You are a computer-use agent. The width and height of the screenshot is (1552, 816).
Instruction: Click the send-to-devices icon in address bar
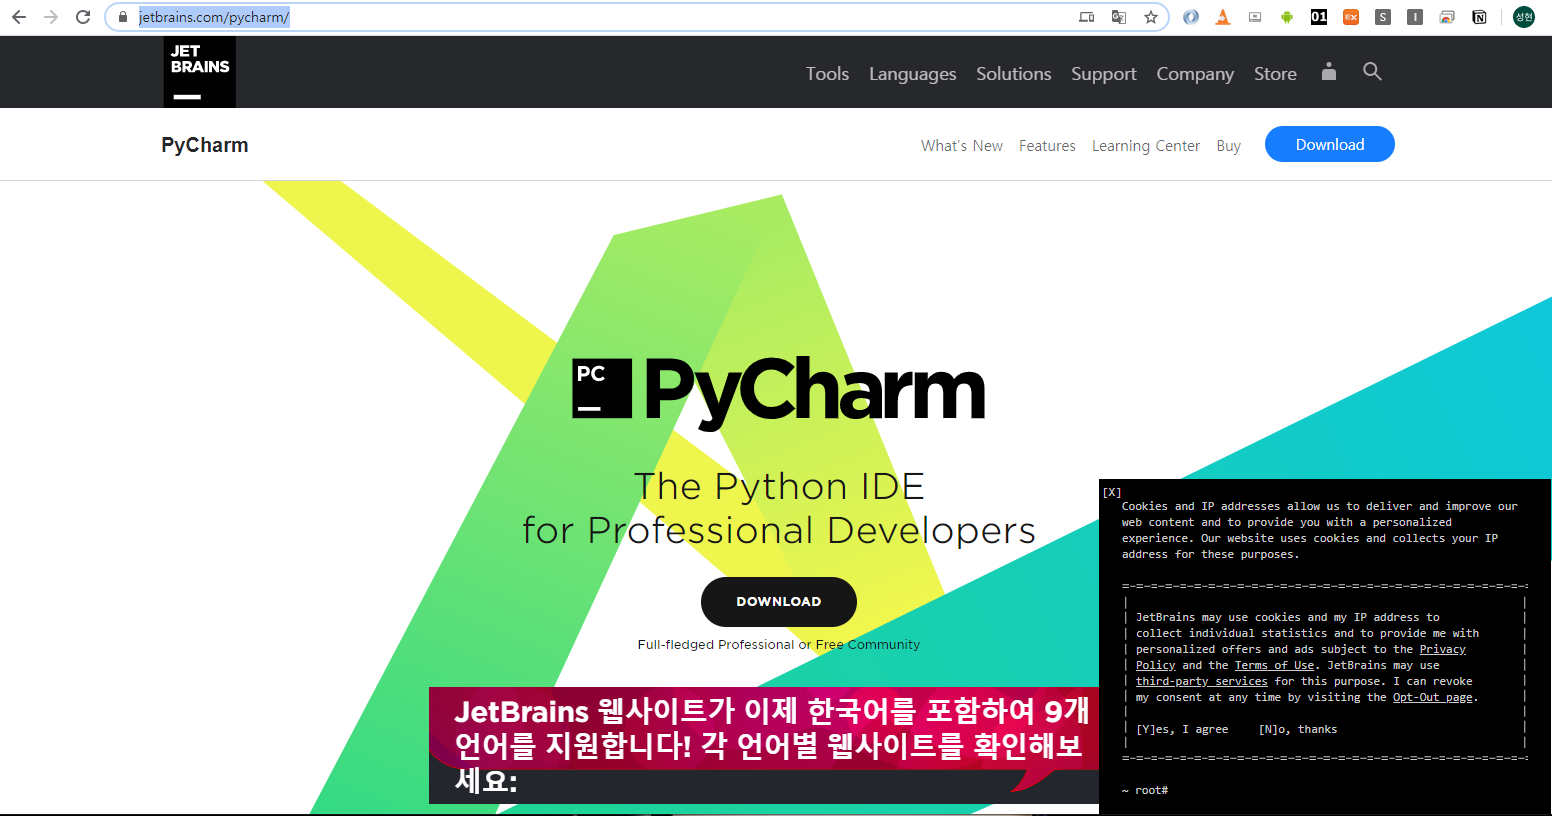click(1087, 17)
